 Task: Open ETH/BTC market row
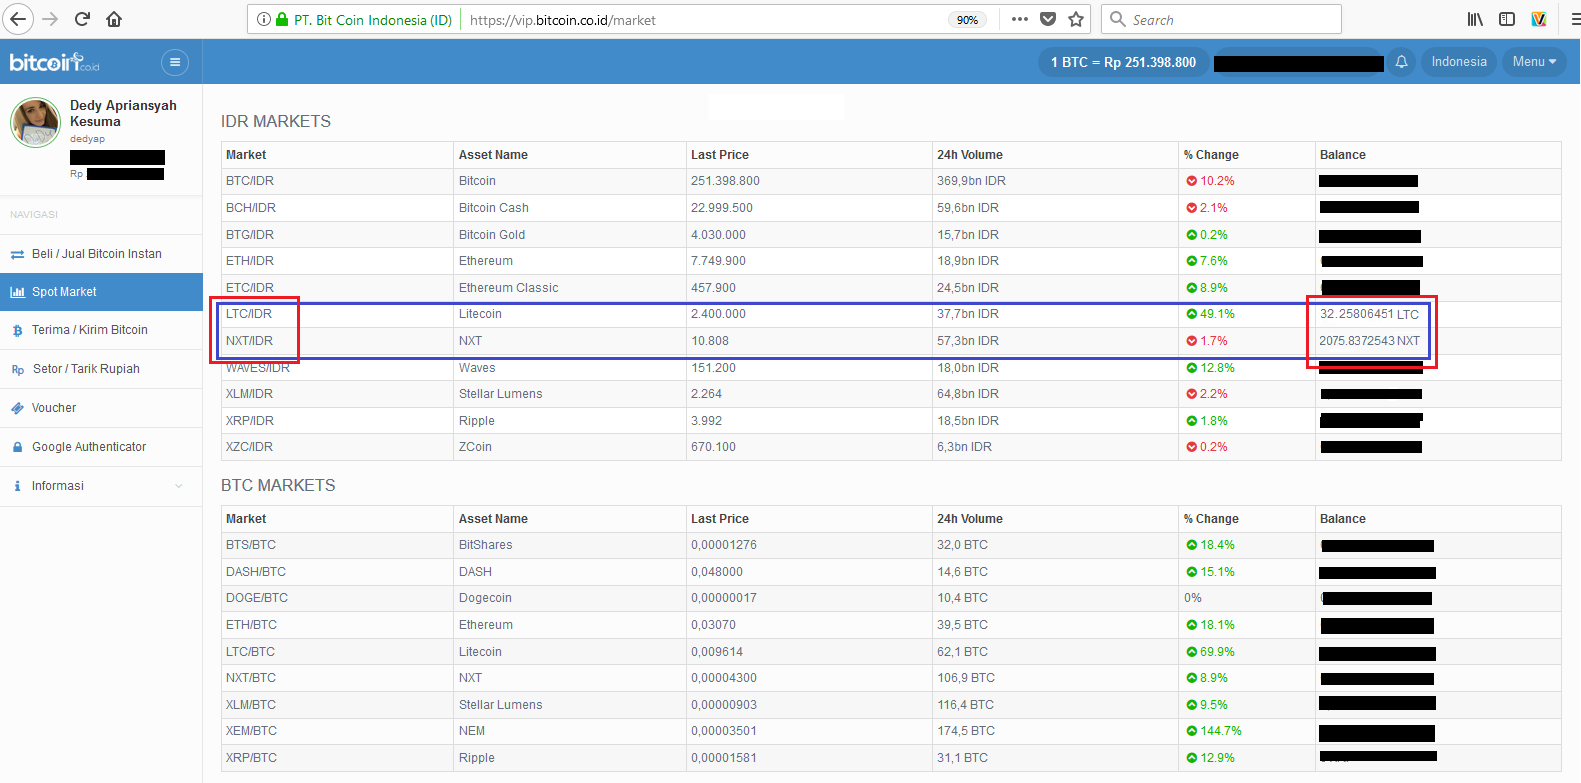[890, 625]
